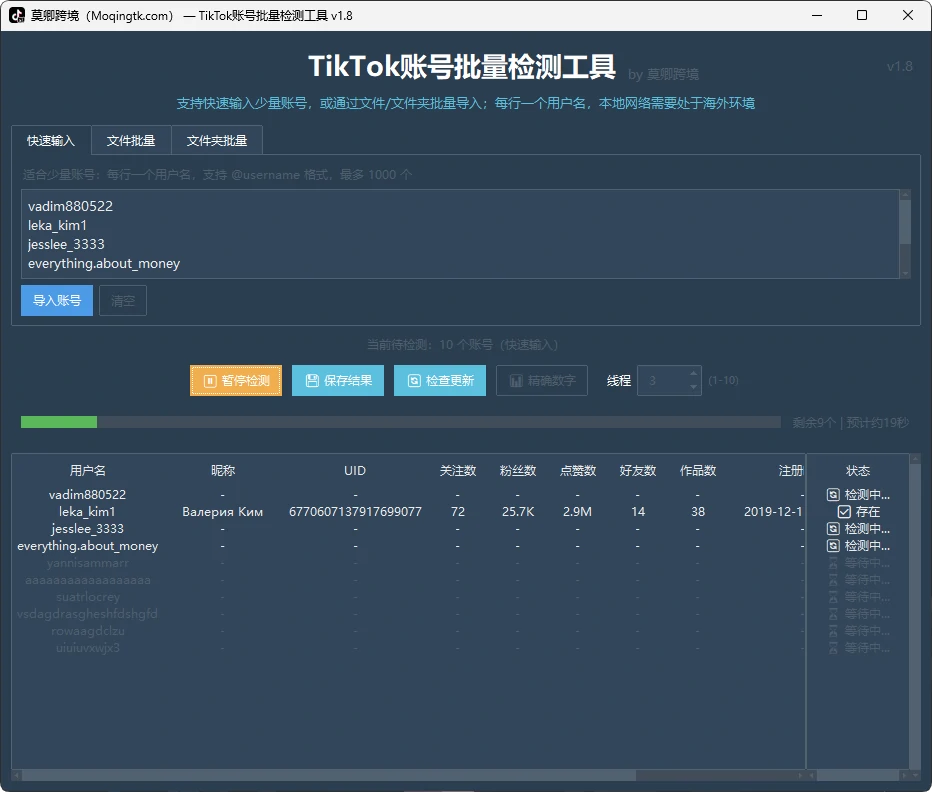Click the input area vertical scrollbar thumb
The height and width of the screenshot is (792, 932).
[x=905, y=222]
